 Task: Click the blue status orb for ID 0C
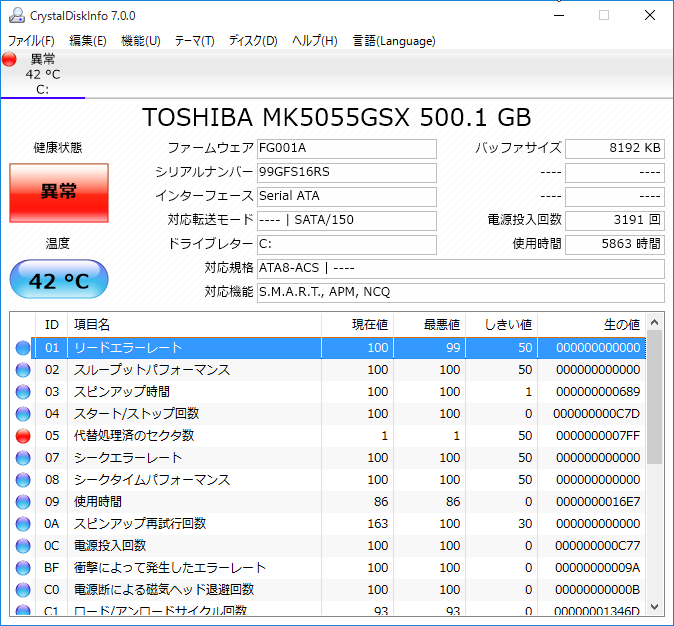23,546
